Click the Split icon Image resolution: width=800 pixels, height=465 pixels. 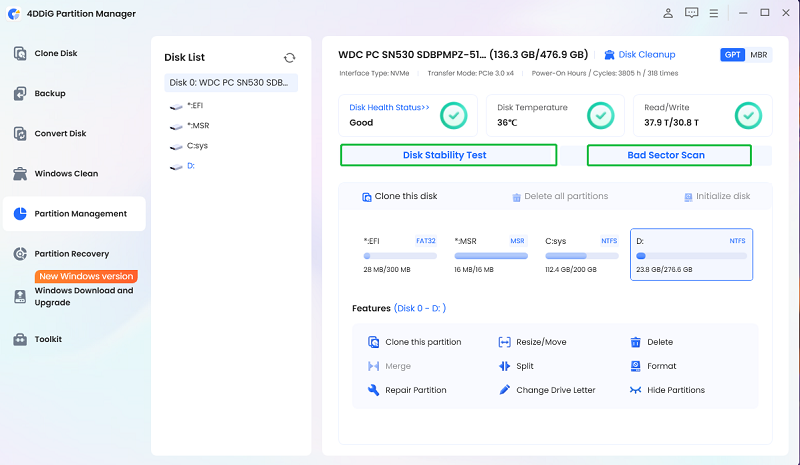(504, 366)
